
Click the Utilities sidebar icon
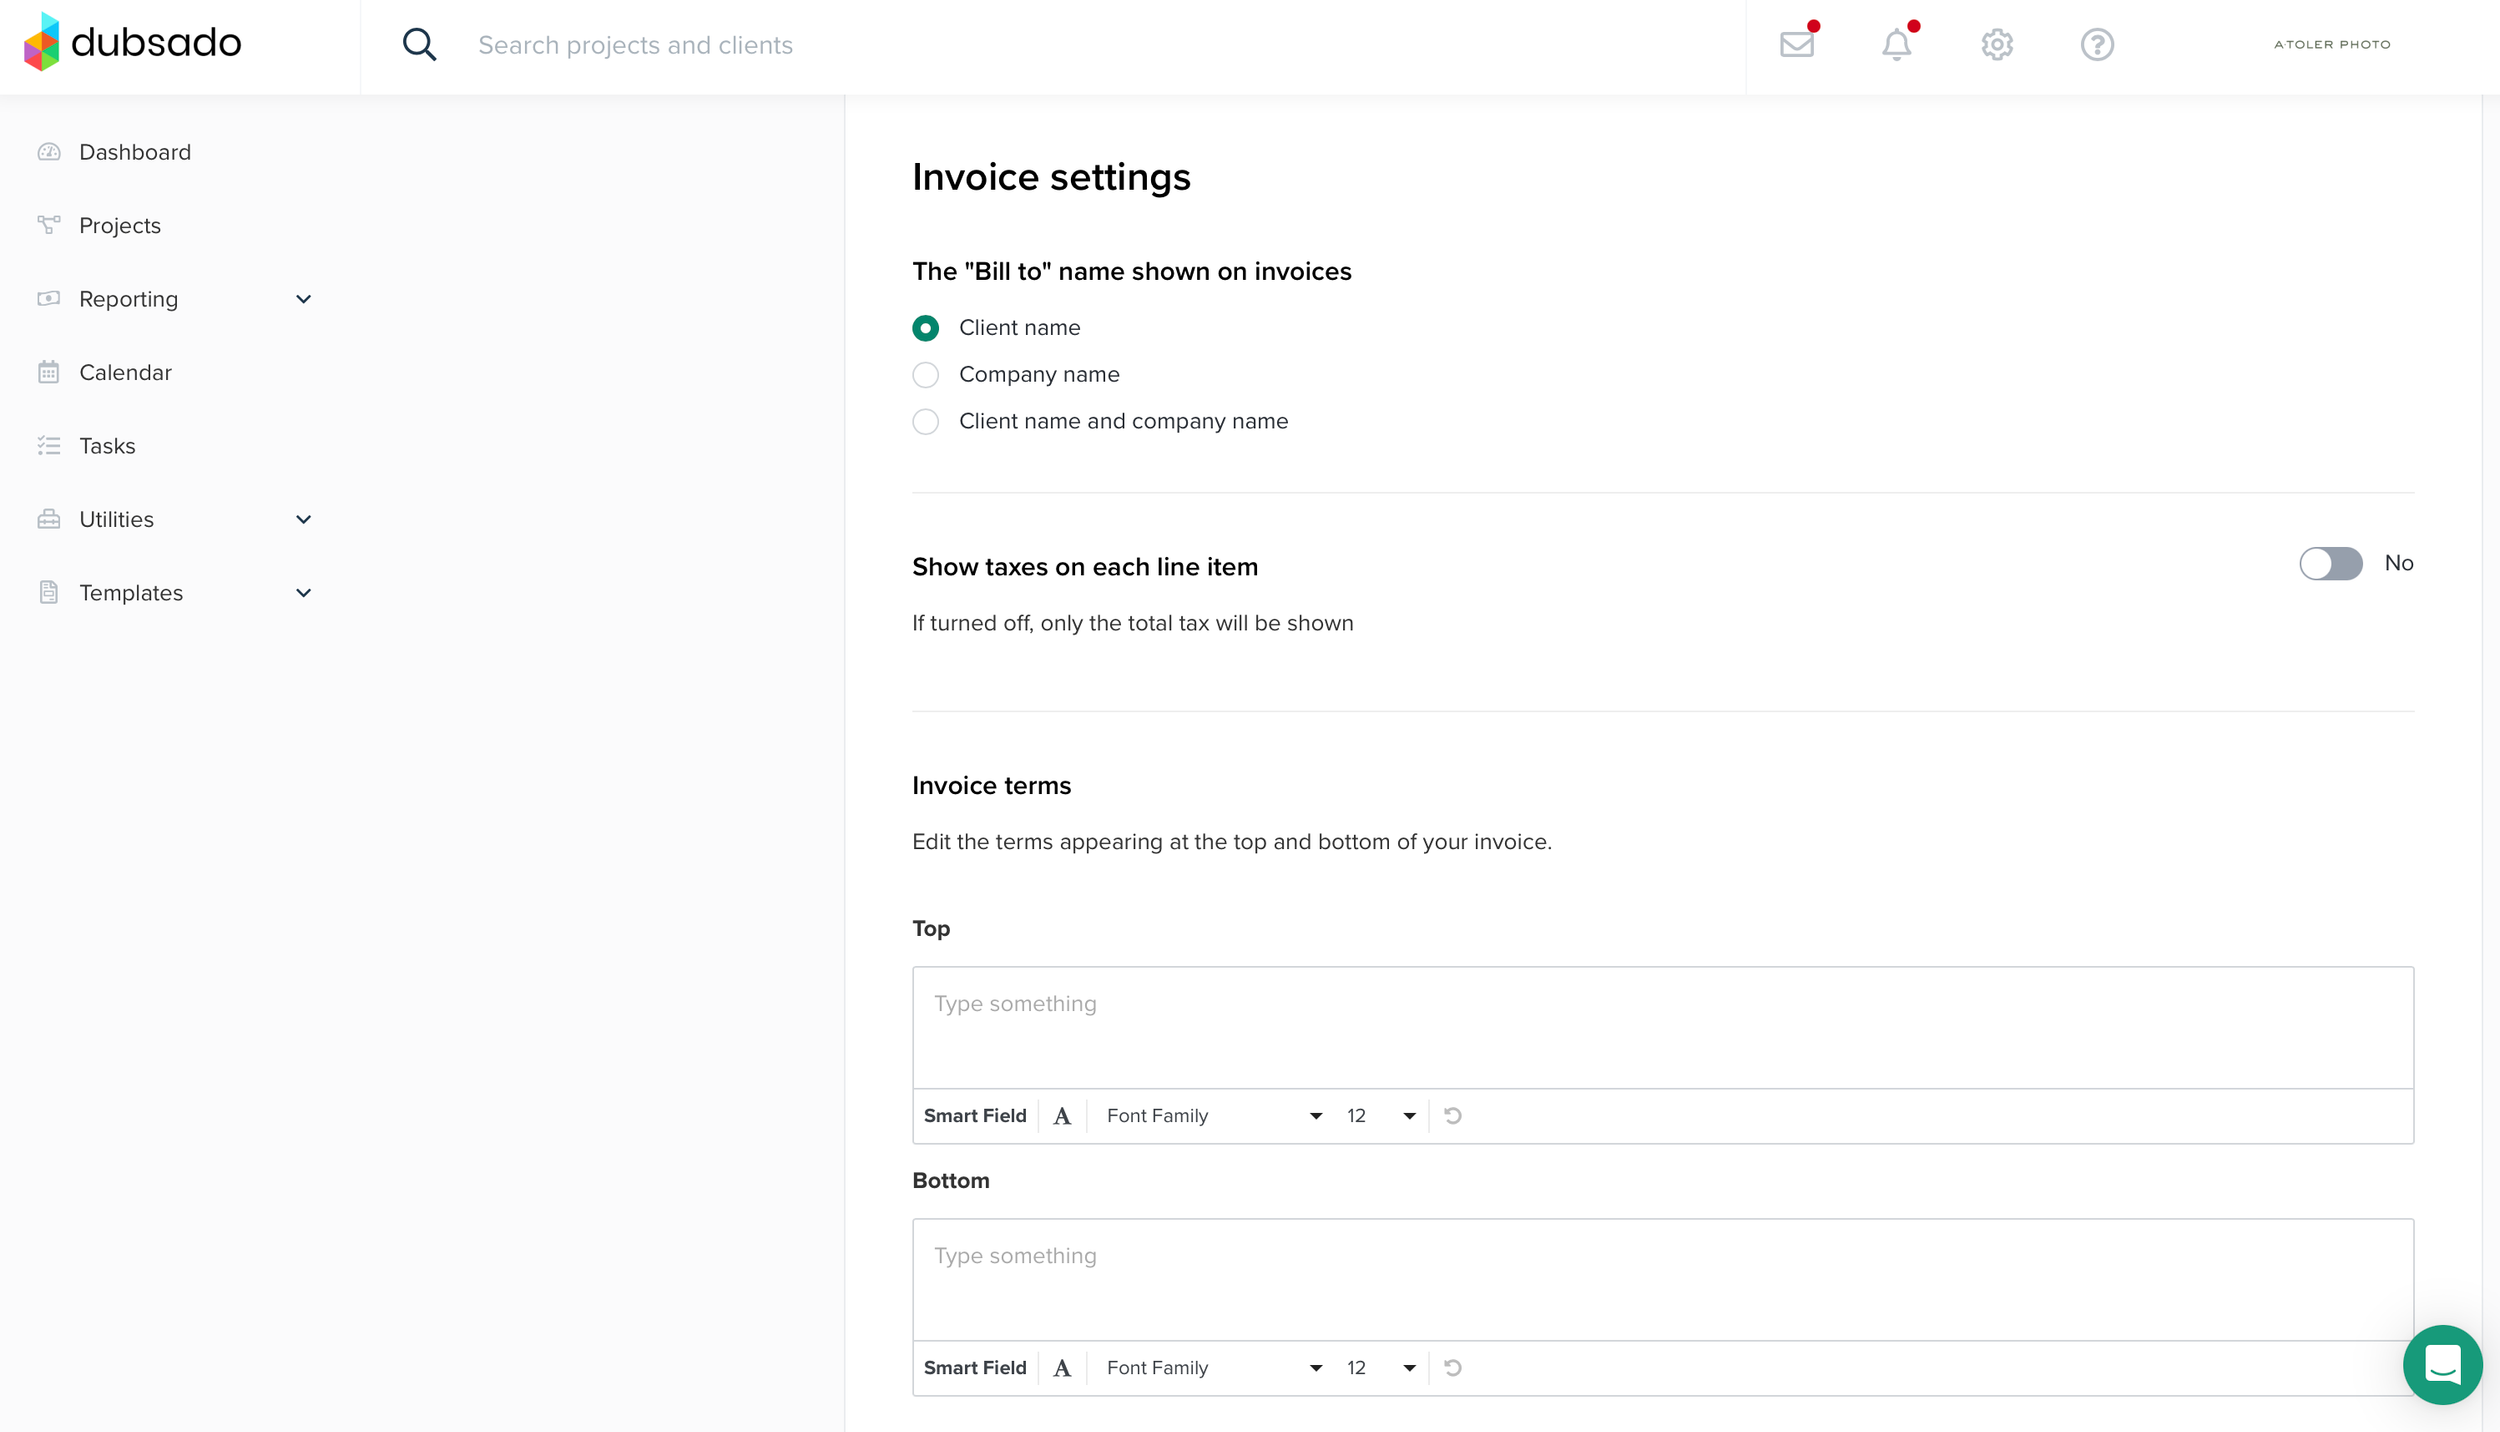click(49, 519)
